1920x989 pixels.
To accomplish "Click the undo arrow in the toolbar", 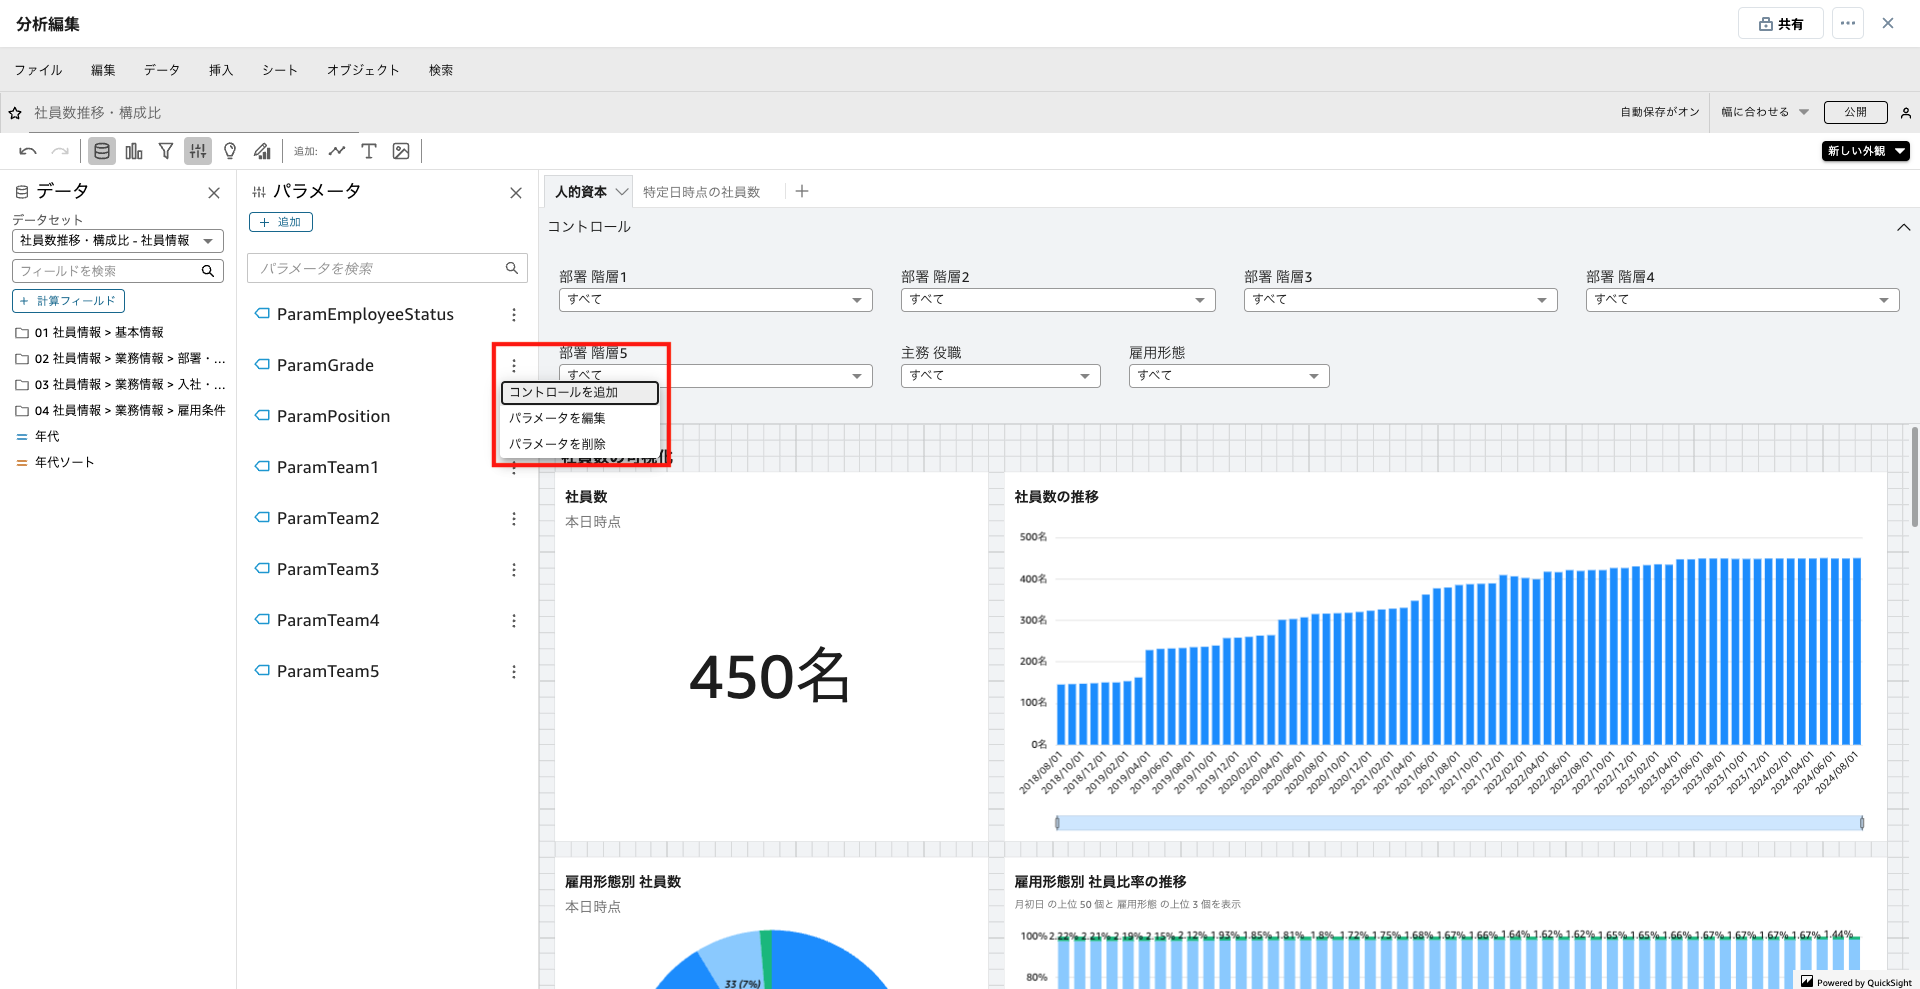I will coord(28,151).
